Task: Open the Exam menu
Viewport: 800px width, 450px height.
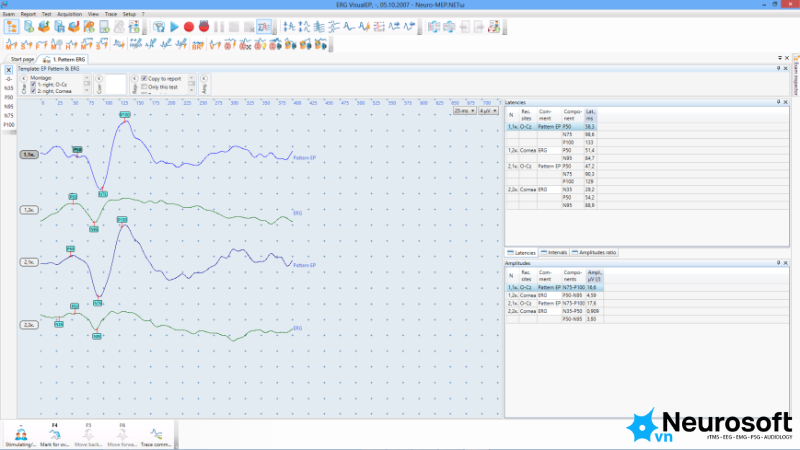Action: tap(9, 14)
